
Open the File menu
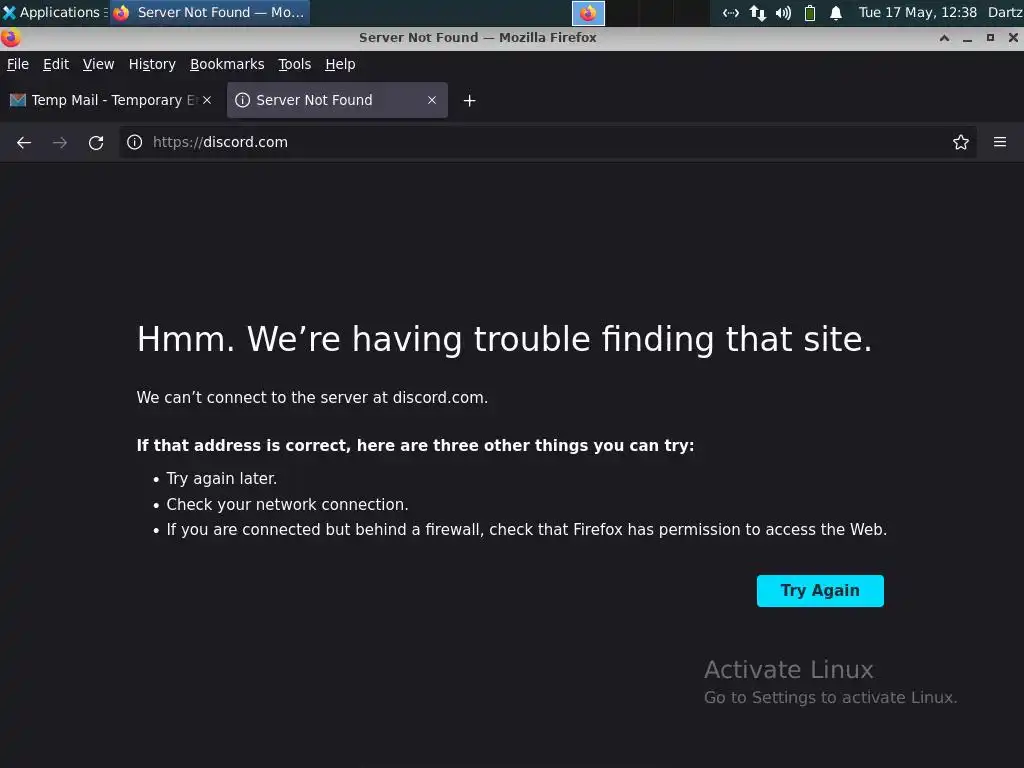click(x=18, y=64)
